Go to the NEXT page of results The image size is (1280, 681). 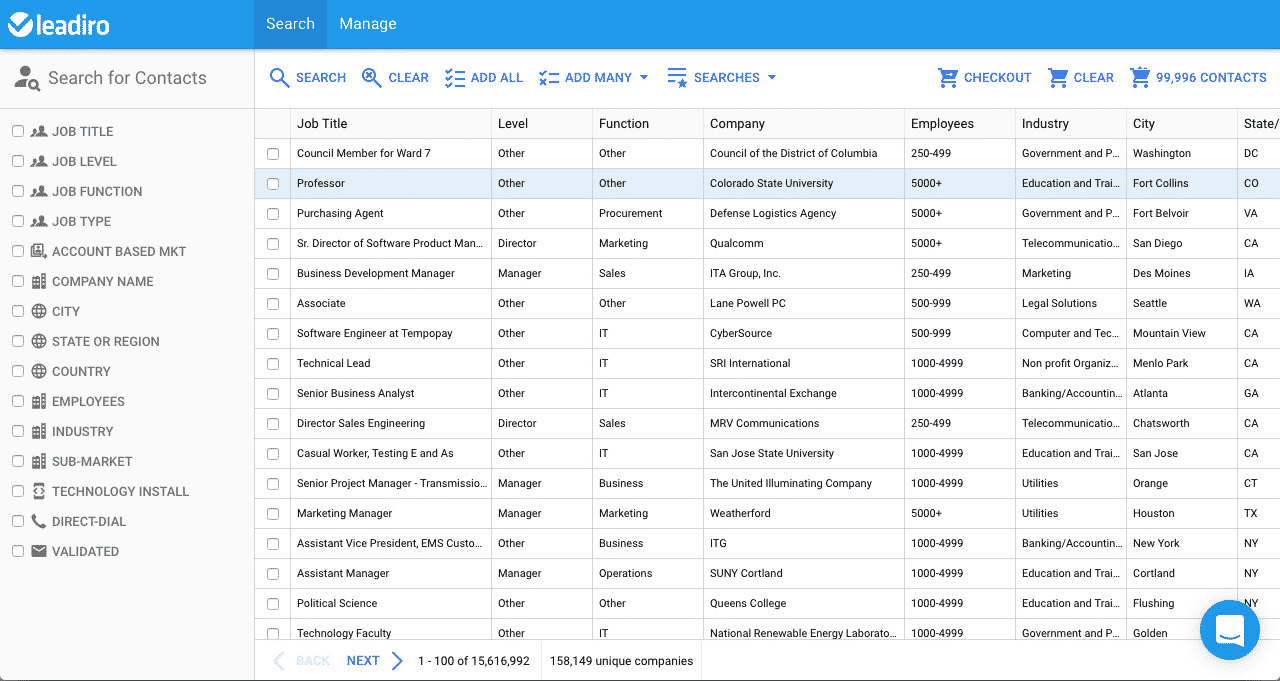tap(363, 661)
